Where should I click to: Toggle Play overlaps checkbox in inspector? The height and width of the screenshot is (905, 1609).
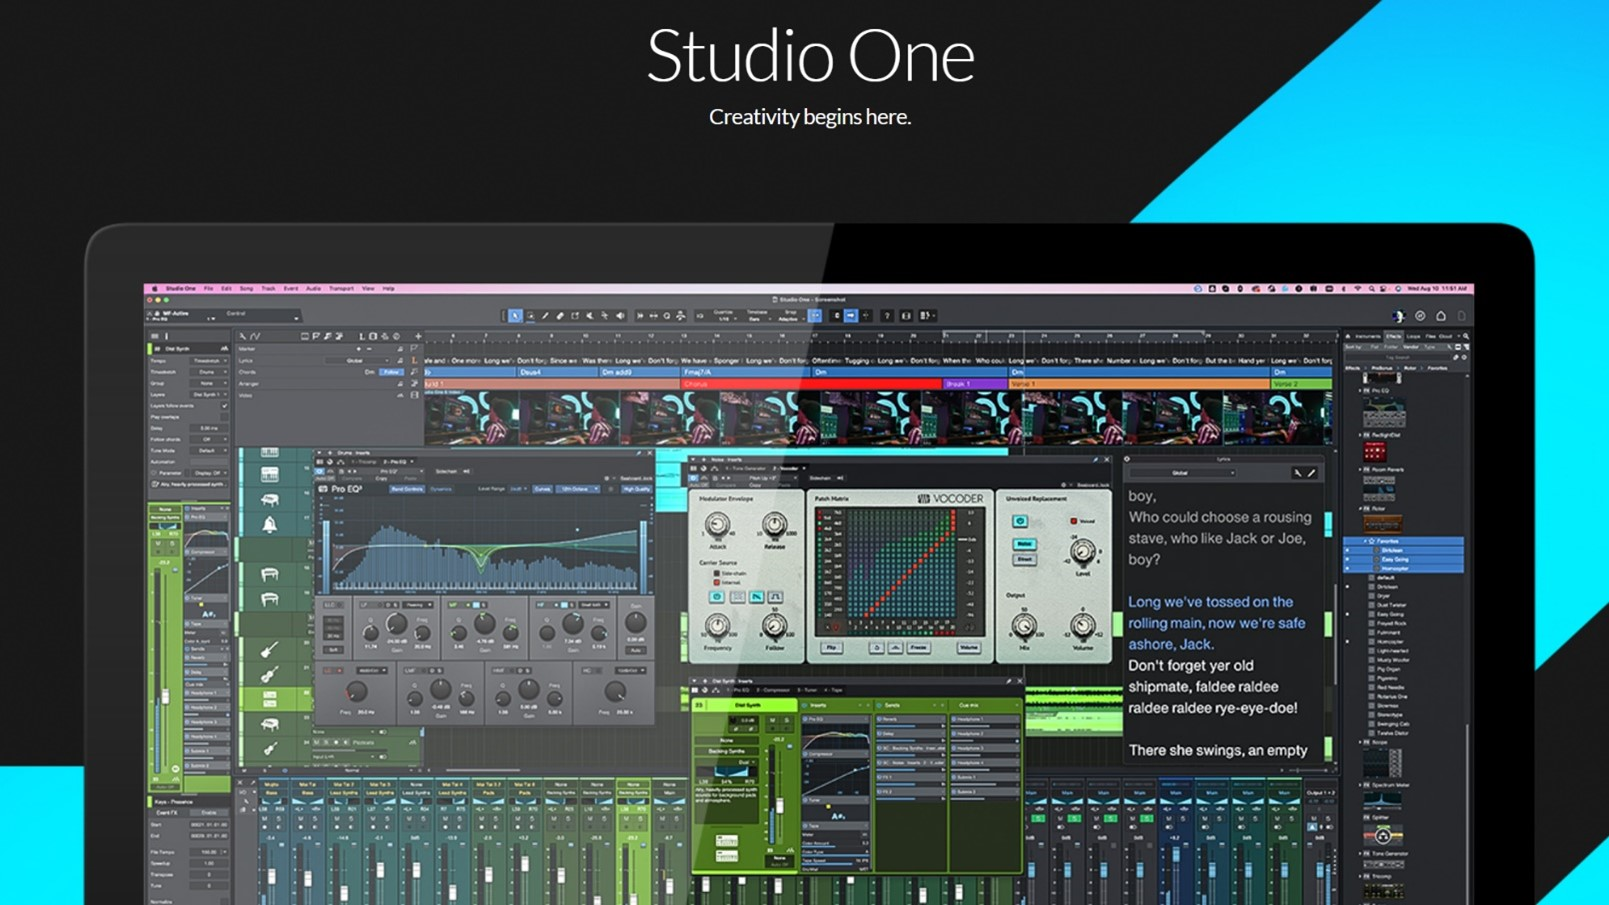(x=225, y=417)
